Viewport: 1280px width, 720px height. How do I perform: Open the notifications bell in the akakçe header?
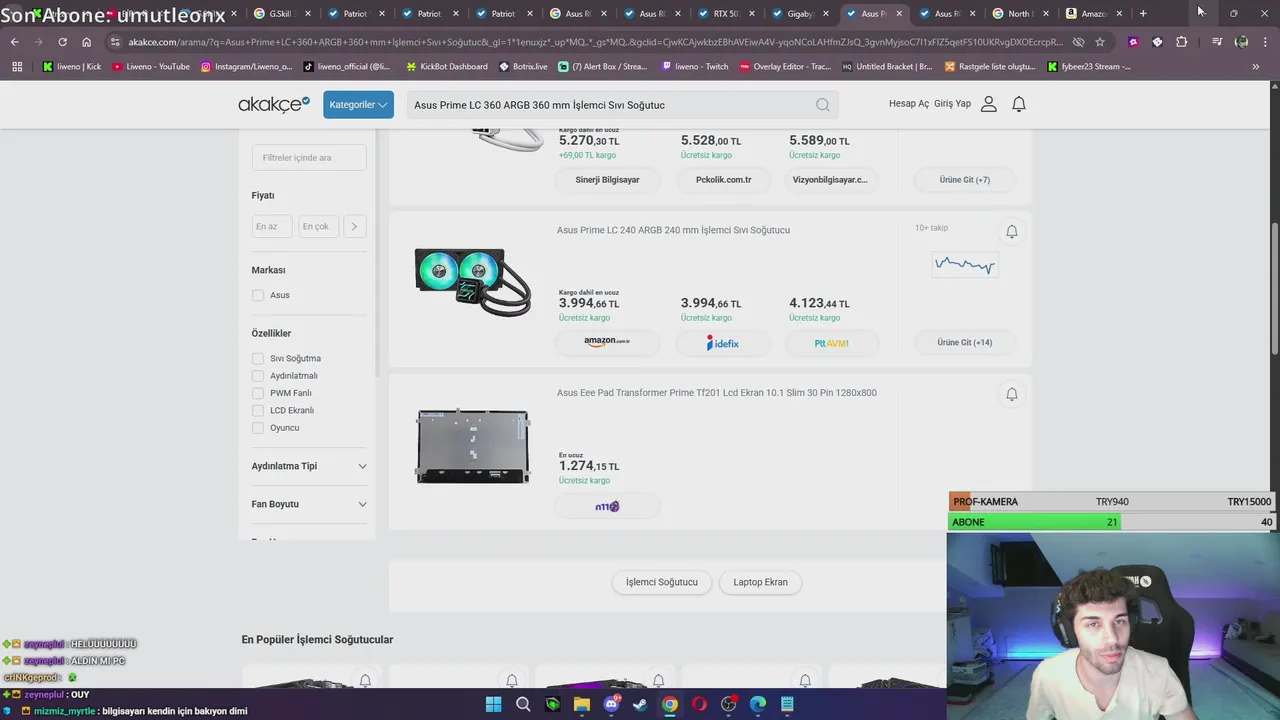(1019, 104)
